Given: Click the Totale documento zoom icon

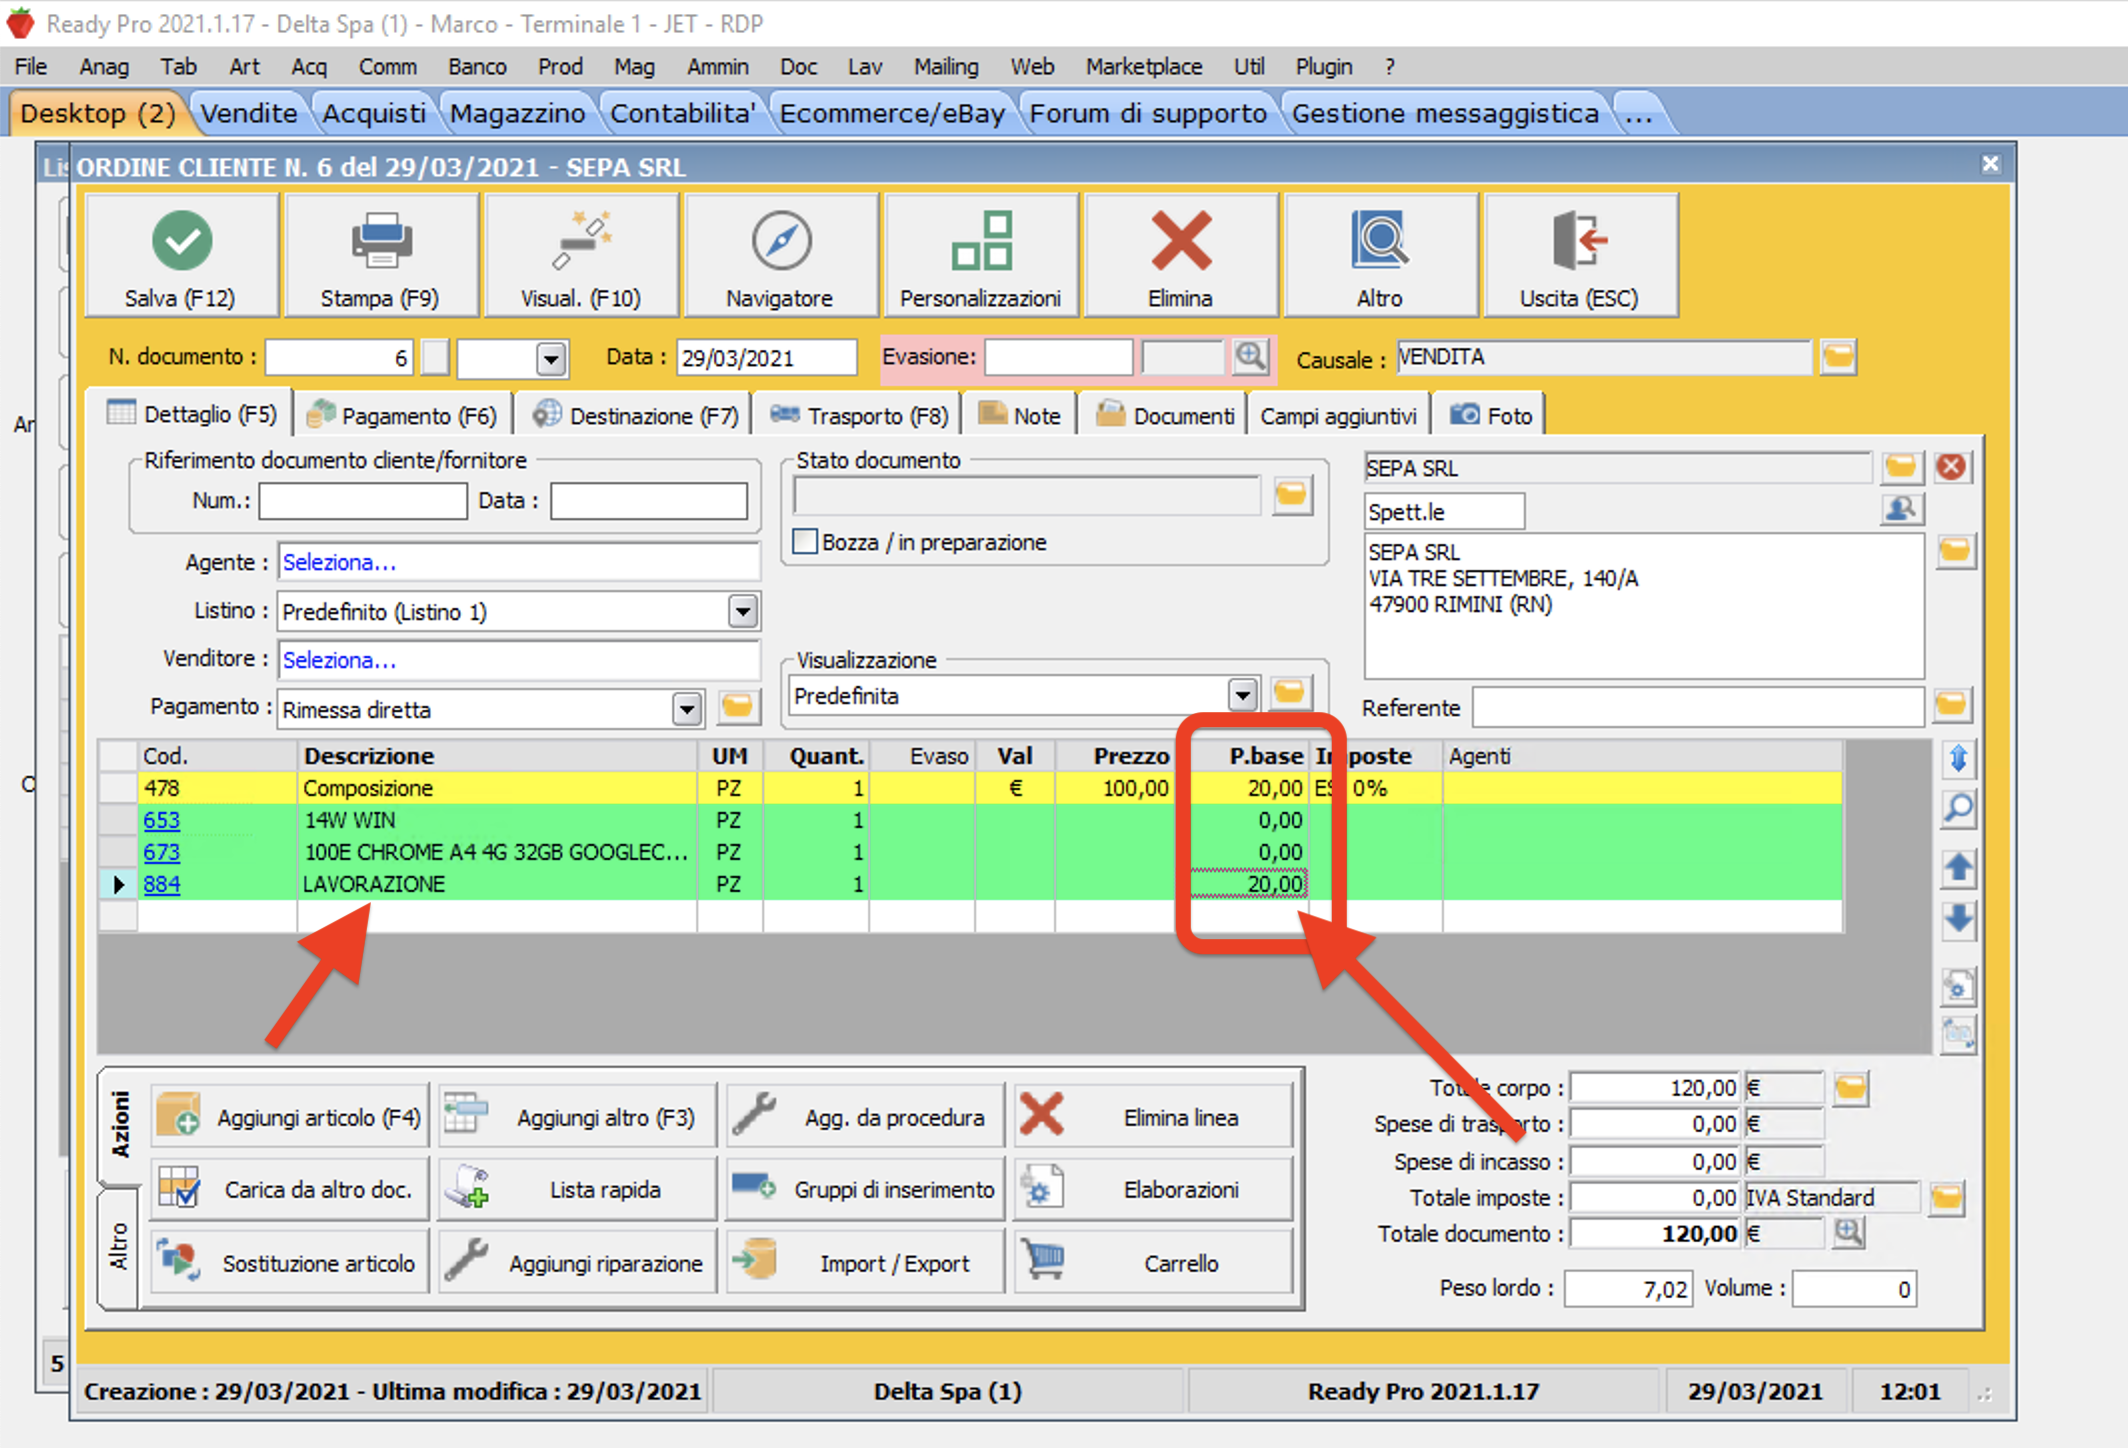Looking at the screenshot, I should click(x=1848, y=1233).
